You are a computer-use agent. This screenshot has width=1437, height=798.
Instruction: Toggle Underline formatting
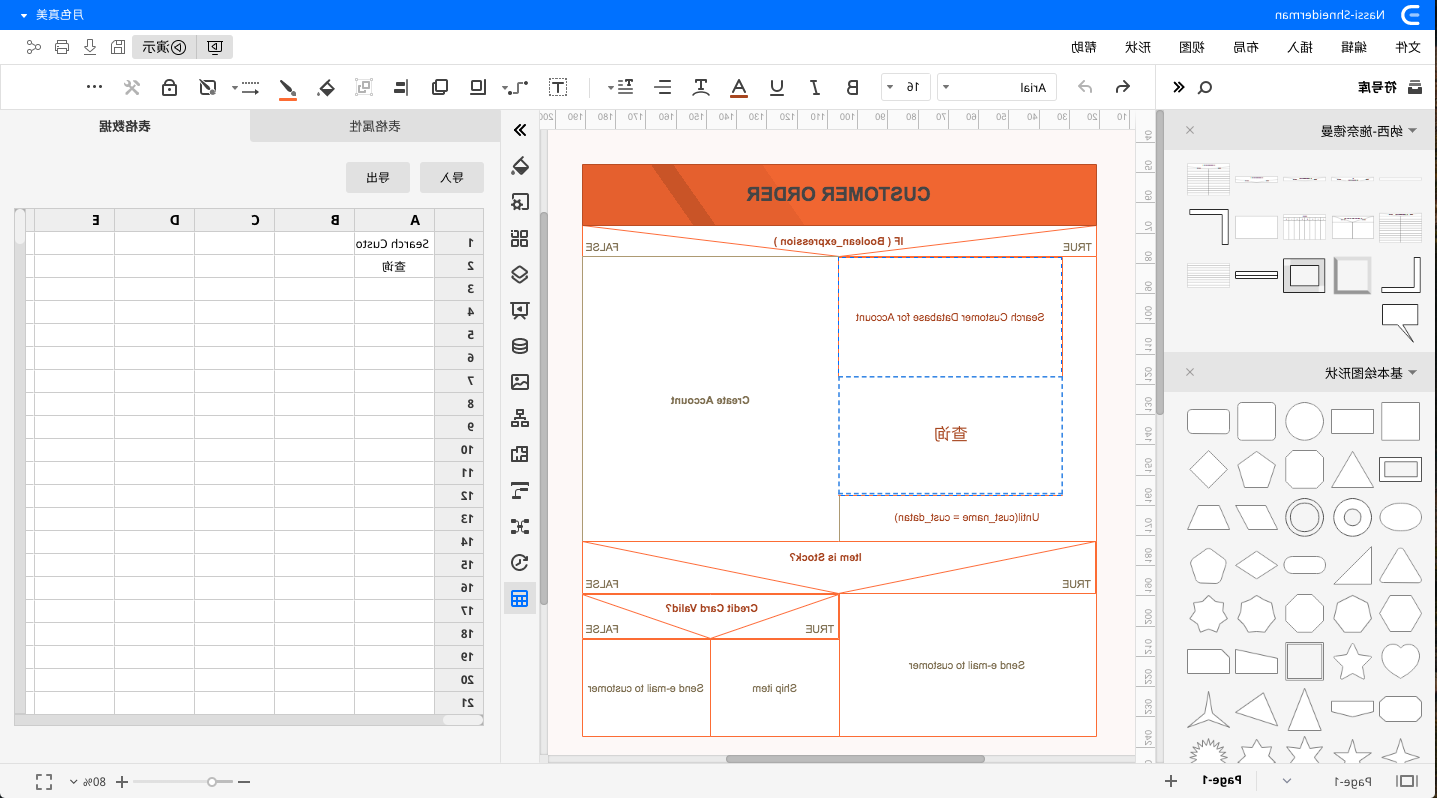(x=777, y=87)
